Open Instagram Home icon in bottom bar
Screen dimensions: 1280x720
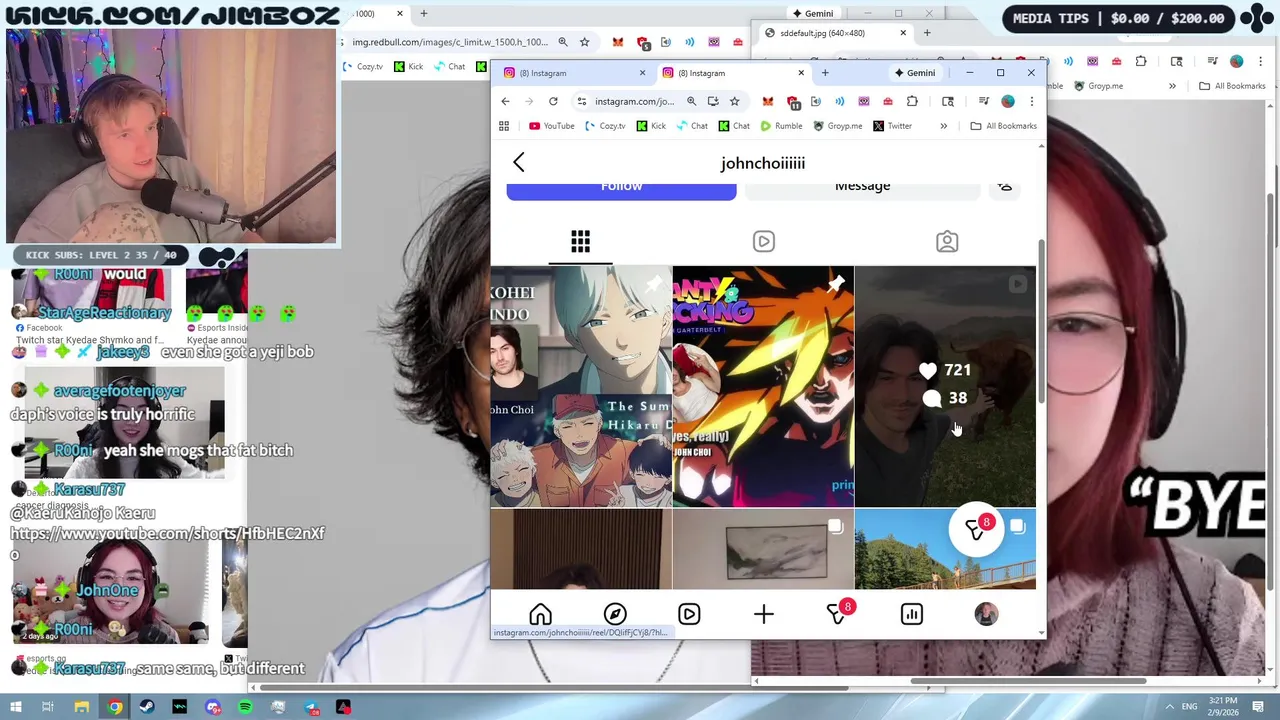coord(540,614)
